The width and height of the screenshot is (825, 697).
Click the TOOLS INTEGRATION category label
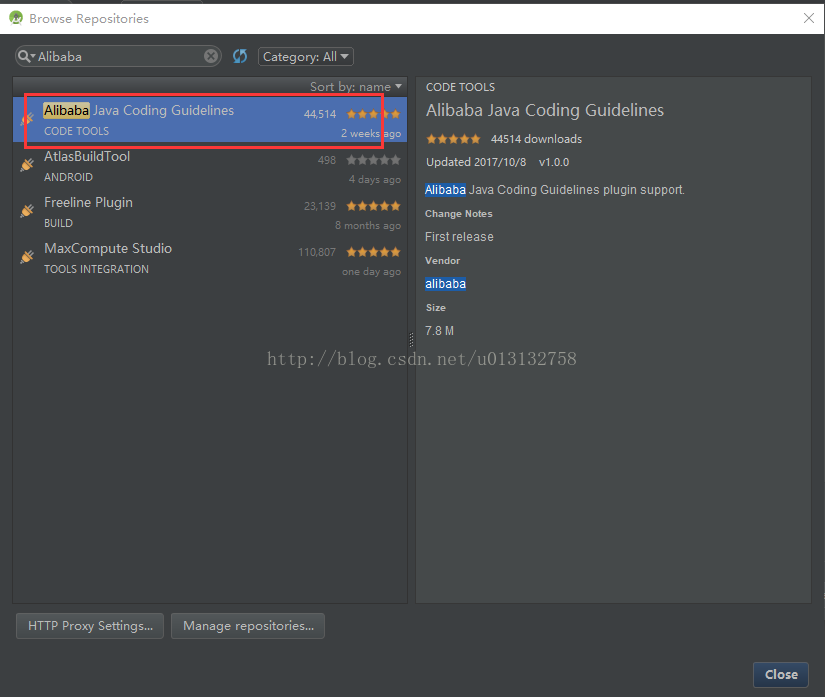click(96, 269)
